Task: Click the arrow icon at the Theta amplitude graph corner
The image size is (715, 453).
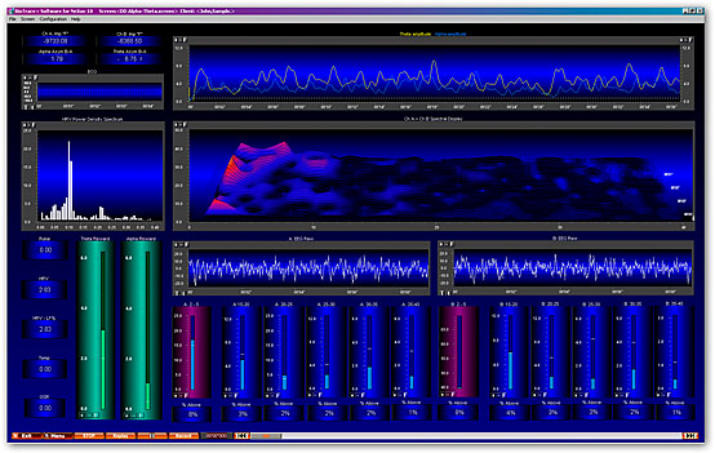Action: pos(177,41)
